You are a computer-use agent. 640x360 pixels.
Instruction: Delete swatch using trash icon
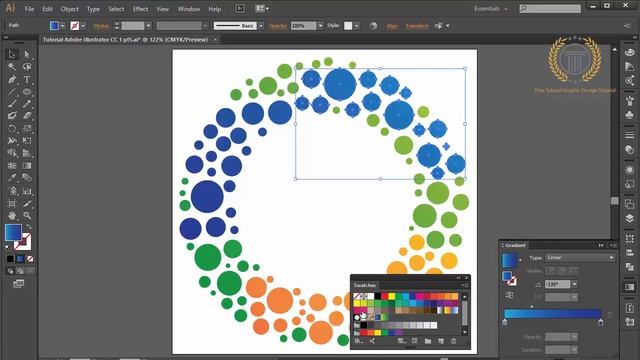[x=453, y=341]
